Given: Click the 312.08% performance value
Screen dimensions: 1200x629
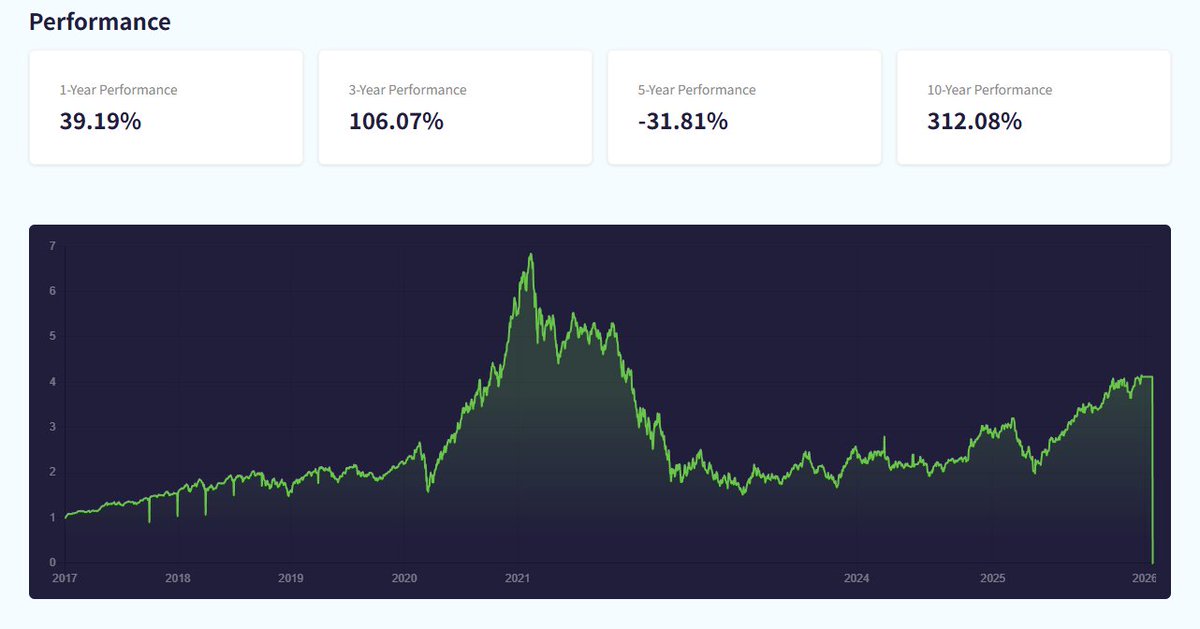Looking at the screenshot, I should 974,122.
